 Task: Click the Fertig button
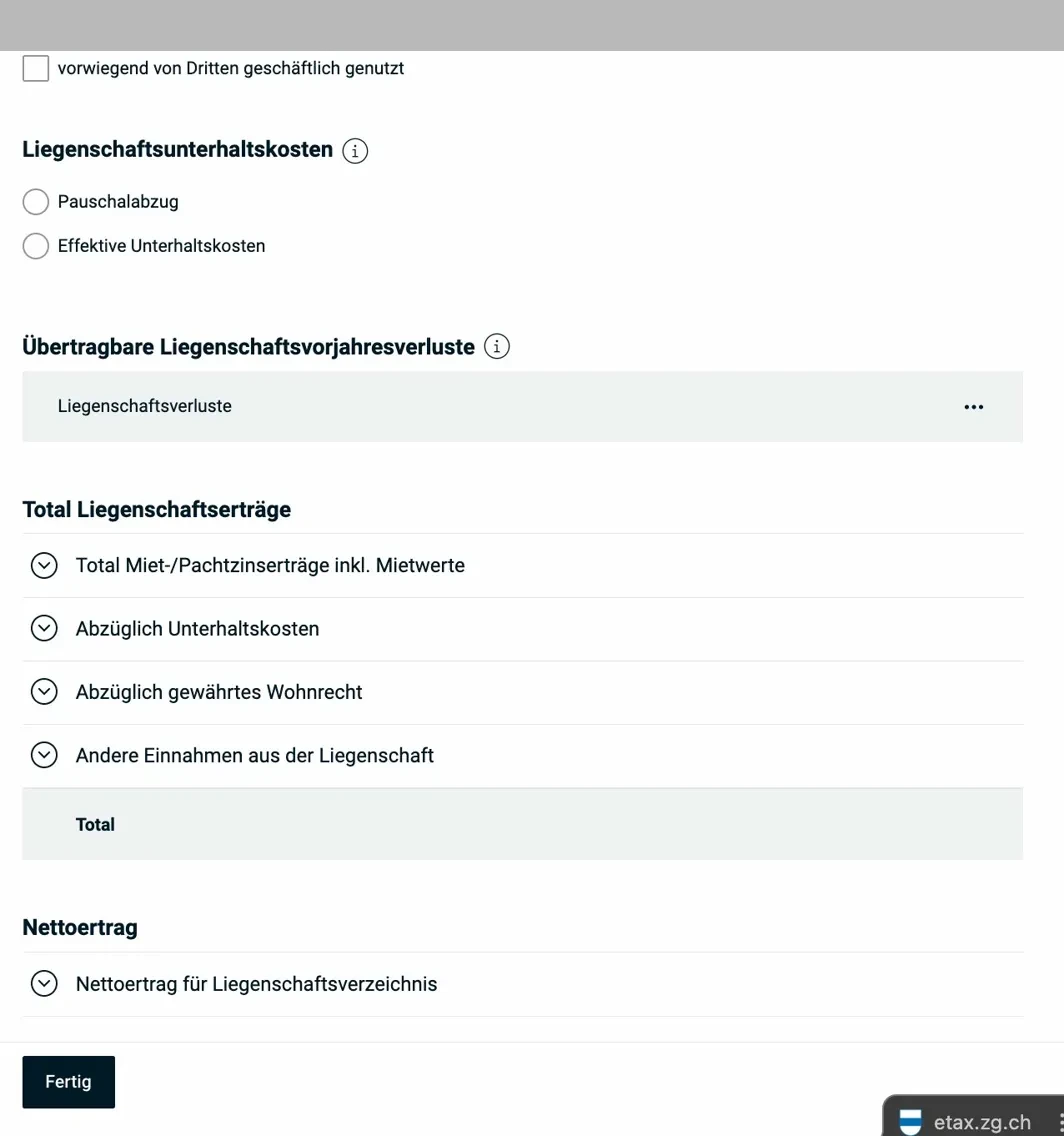point(68,1081)
